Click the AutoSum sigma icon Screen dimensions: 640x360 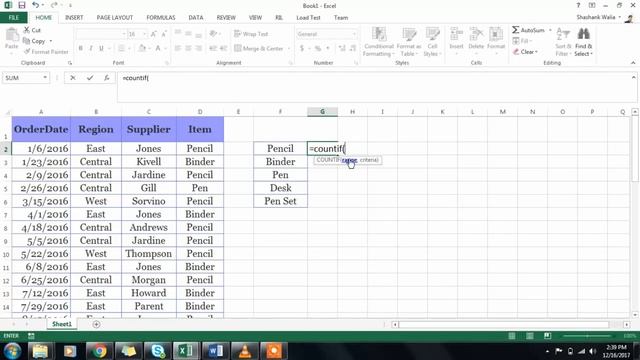click(x=516, y=30)
